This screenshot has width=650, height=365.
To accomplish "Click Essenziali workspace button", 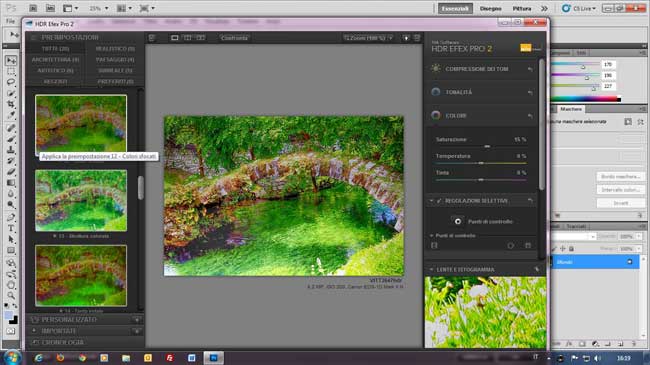I will (455, 8).
